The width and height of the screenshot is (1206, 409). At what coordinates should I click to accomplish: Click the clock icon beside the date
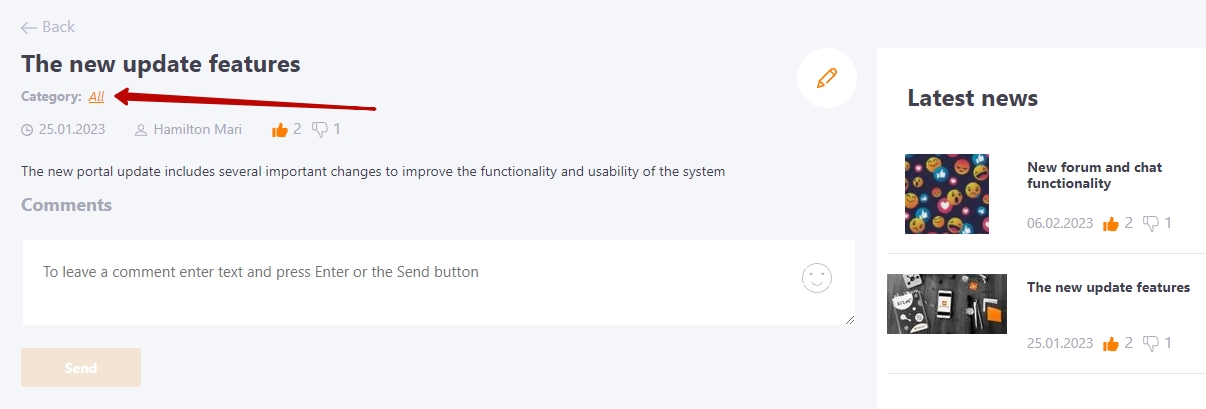tap(27, 130)
